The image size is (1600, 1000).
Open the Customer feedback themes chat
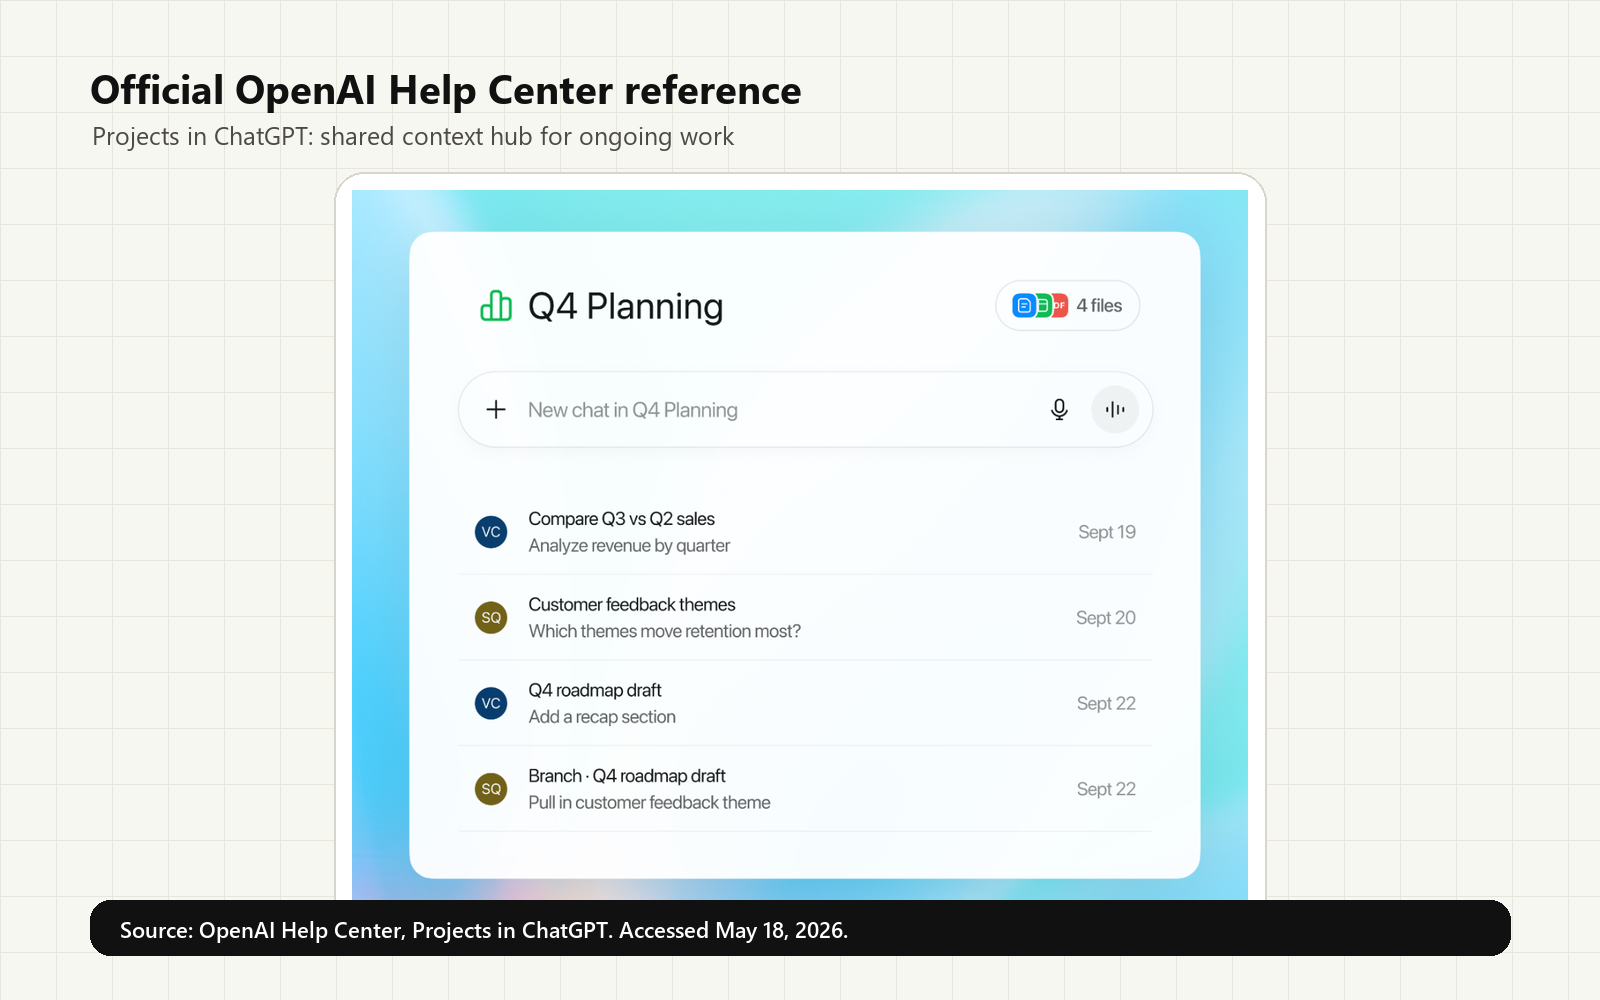tap(805, 618)
